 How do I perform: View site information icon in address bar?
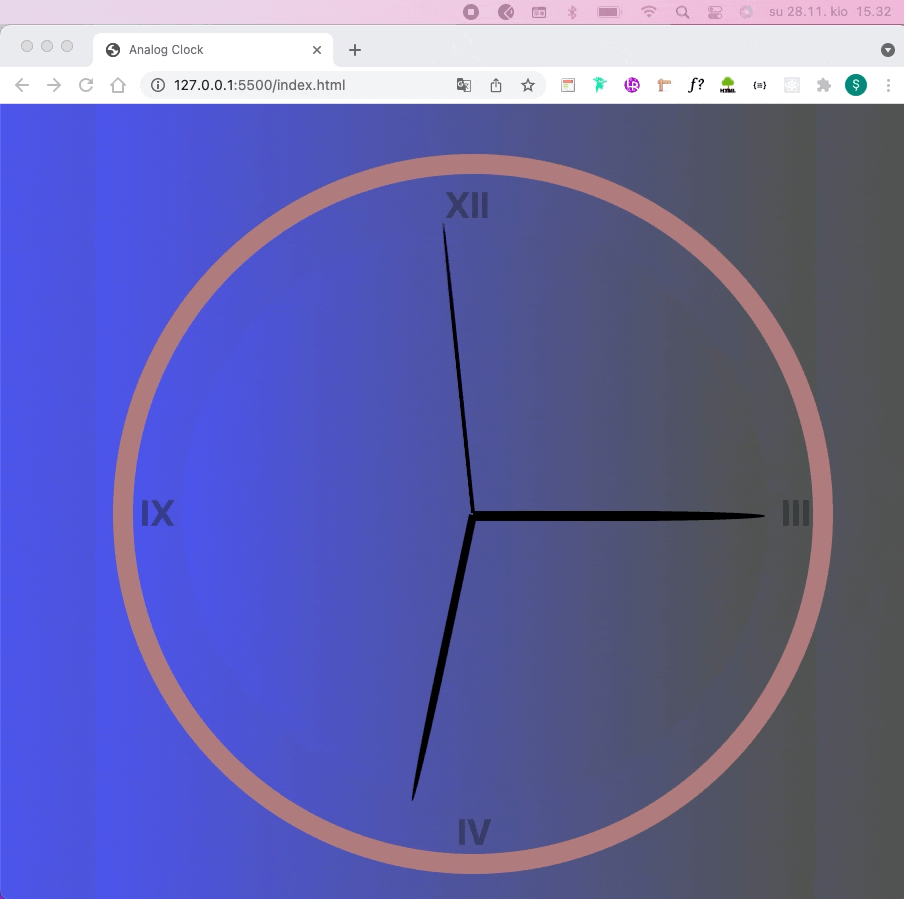tap(157, 85)
